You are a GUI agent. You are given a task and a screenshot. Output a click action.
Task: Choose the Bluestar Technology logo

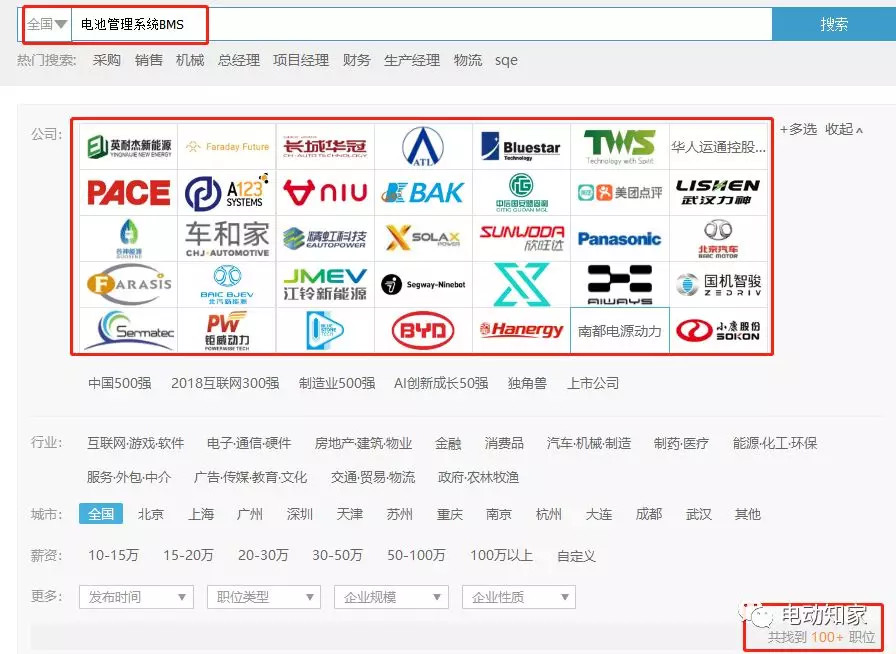point(521,146)
